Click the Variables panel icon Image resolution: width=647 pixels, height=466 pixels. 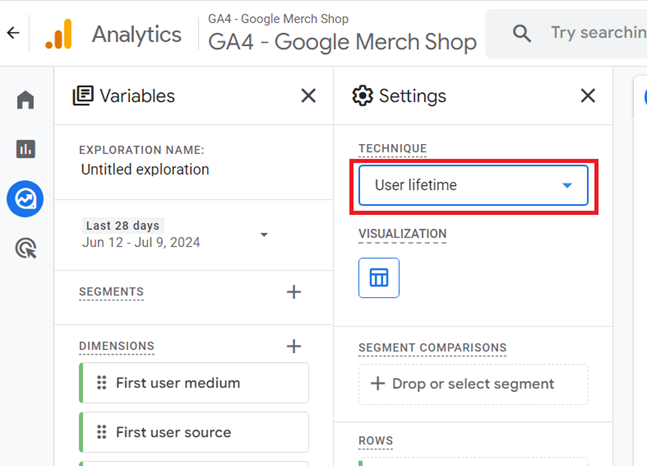pyautogui.click(x=83, y=96)
